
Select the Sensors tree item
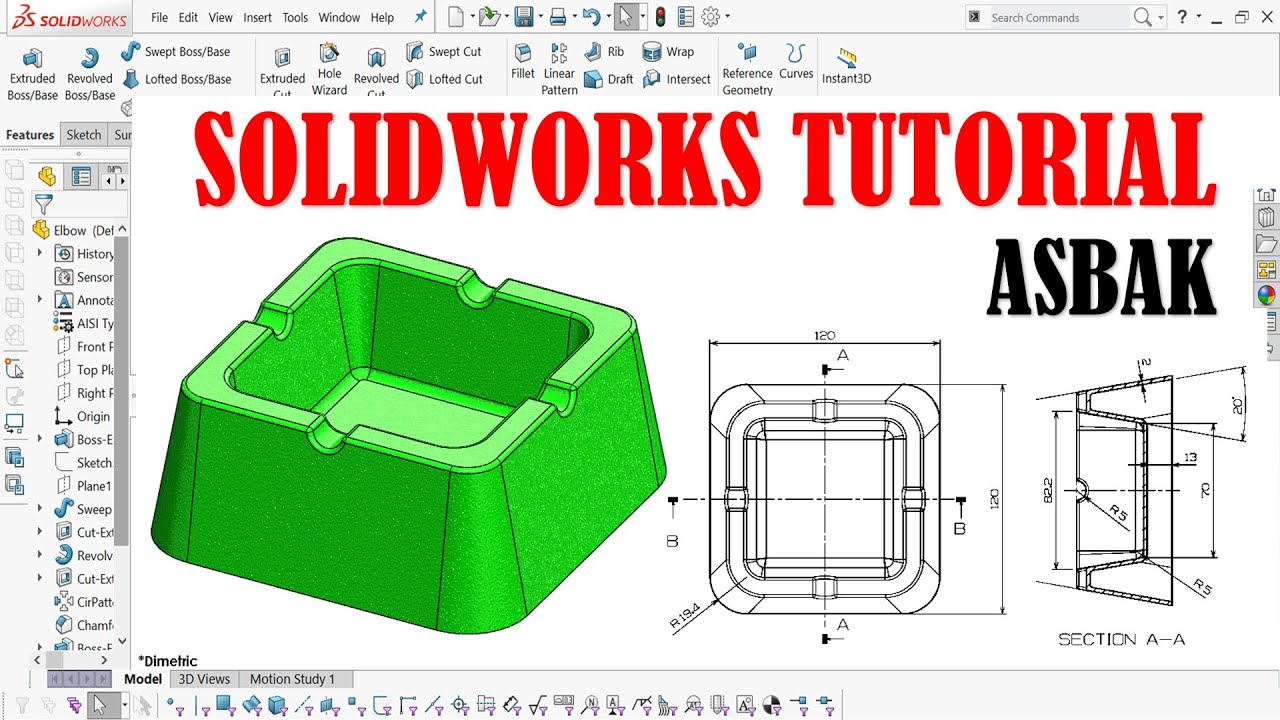point(84,277)
